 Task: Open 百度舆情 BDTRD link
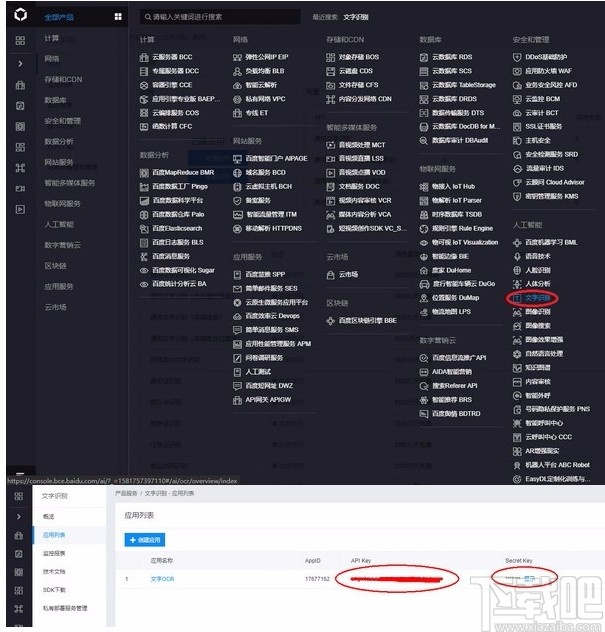(x=456, y=414)
